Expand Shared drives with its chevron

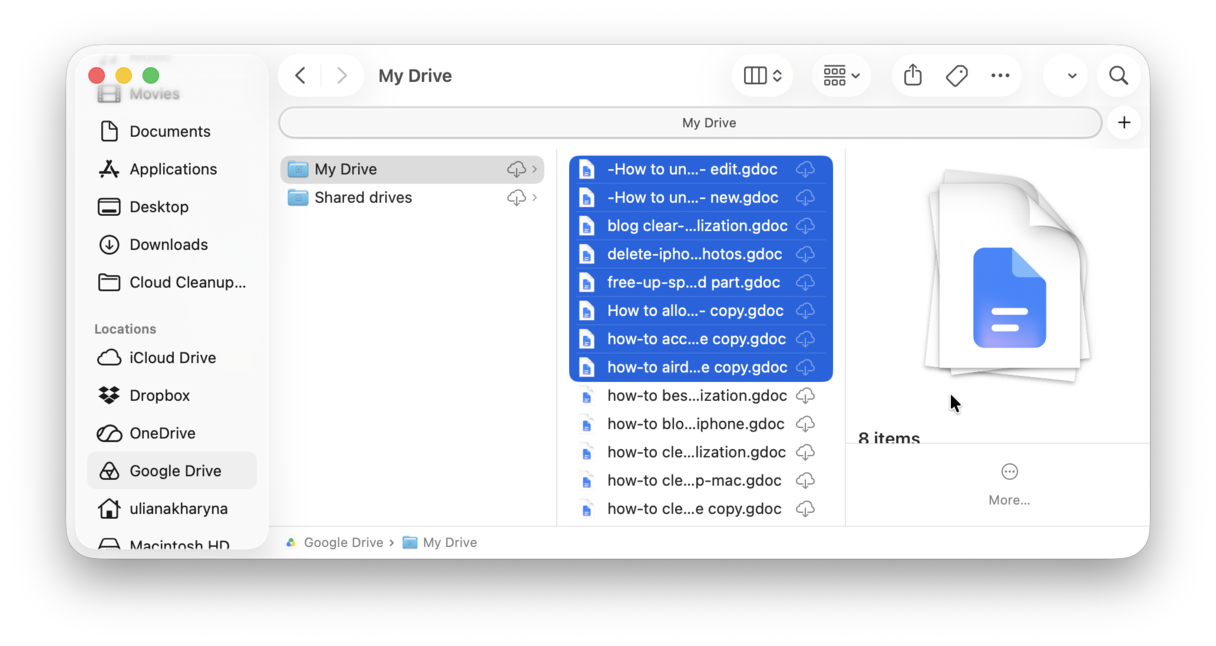click(x=535, y=198)
